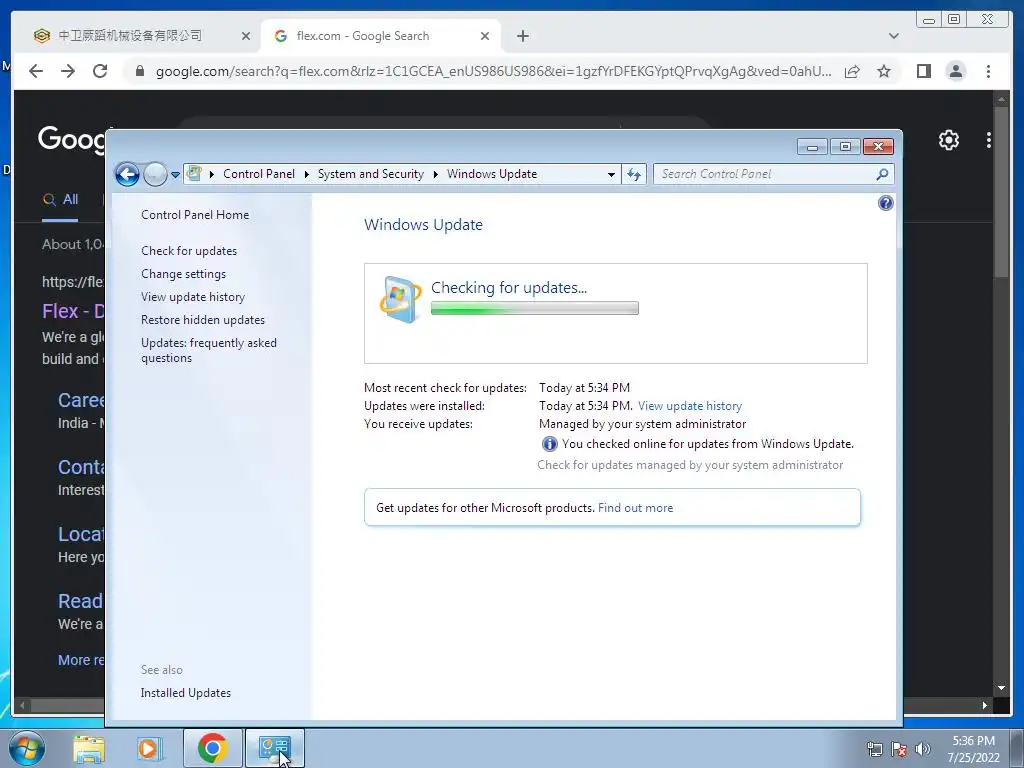This screenshot has height=768, width=1024.
Task: Open Google search settings gear
Action: [948, 140]
